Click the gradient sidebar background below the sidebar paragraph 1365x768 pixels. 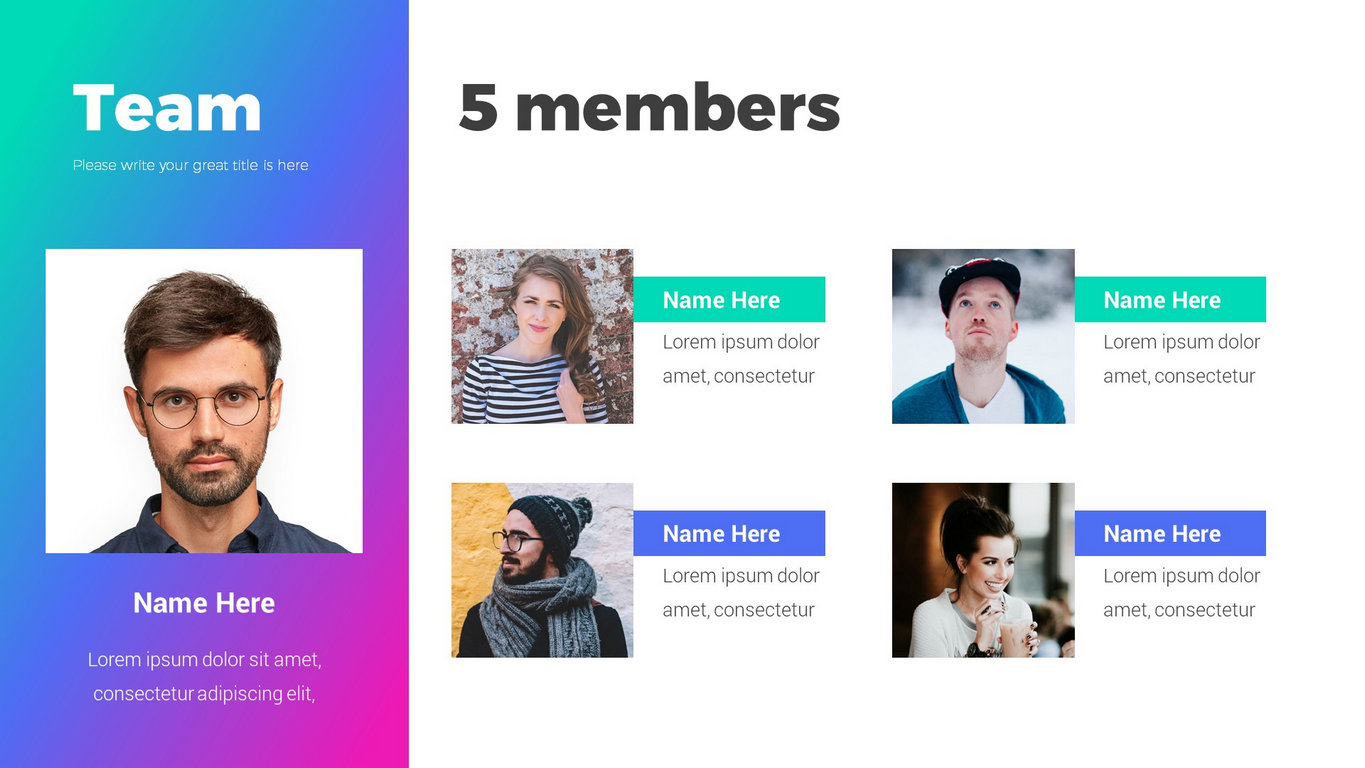(x=204, y=740)
